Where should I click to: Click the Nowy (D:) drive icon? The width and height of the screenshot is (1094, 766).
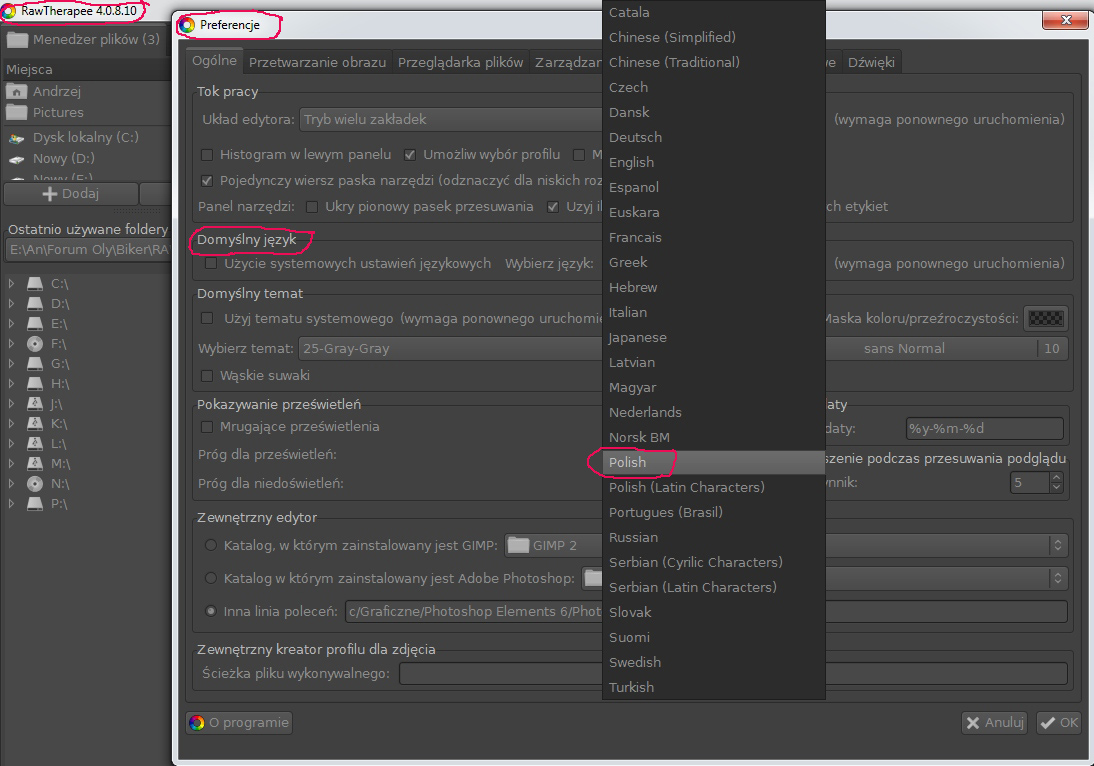(x=16, y=159)
